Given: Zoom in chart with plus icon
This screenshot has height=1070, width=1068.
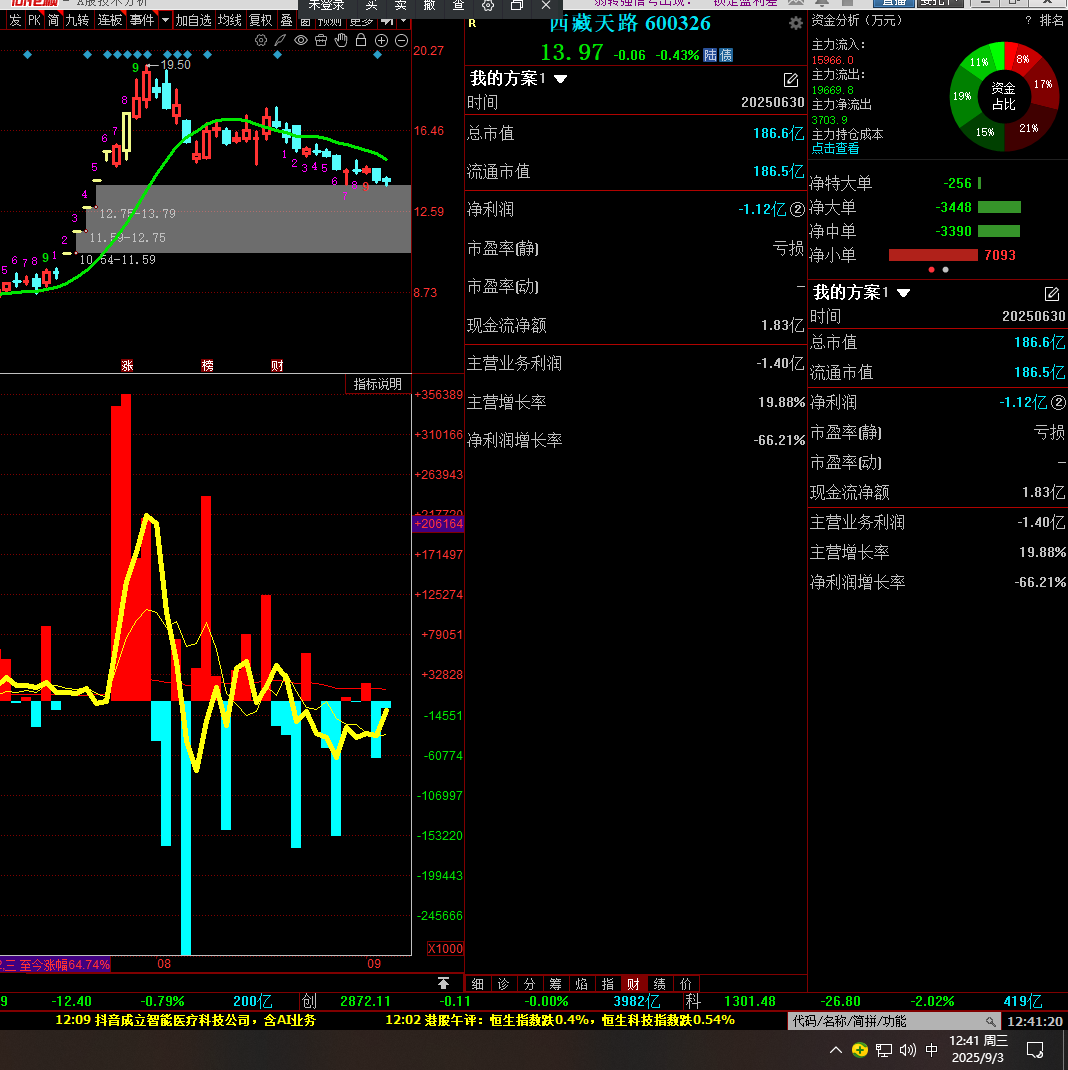Looking at the screenshot, I should pyautogui.click(x=381, y=40).
